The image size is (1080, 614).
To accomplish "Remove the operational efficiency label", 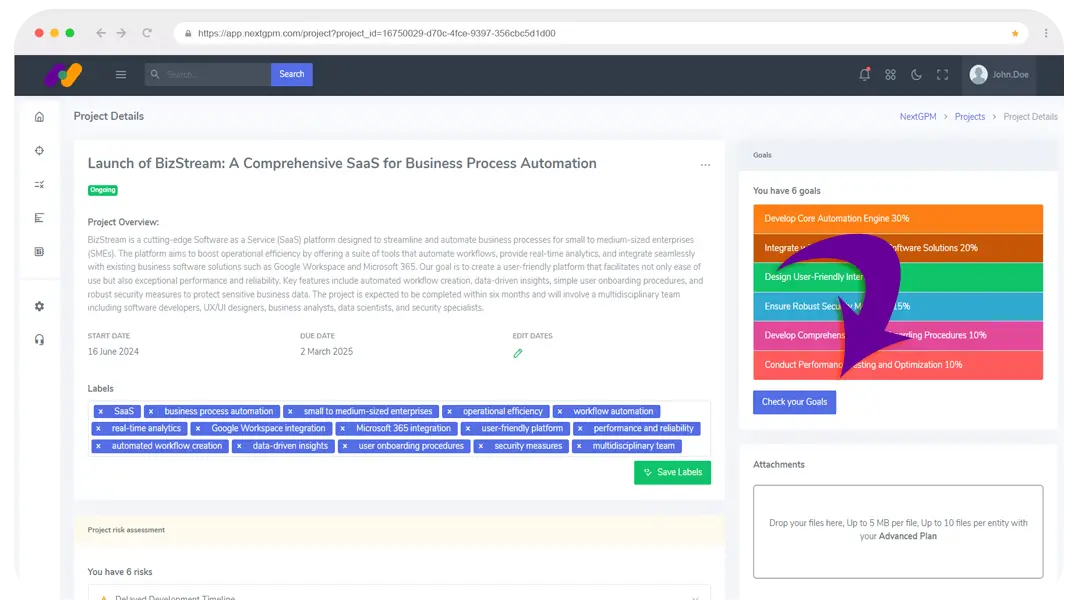I will (449, 411).
